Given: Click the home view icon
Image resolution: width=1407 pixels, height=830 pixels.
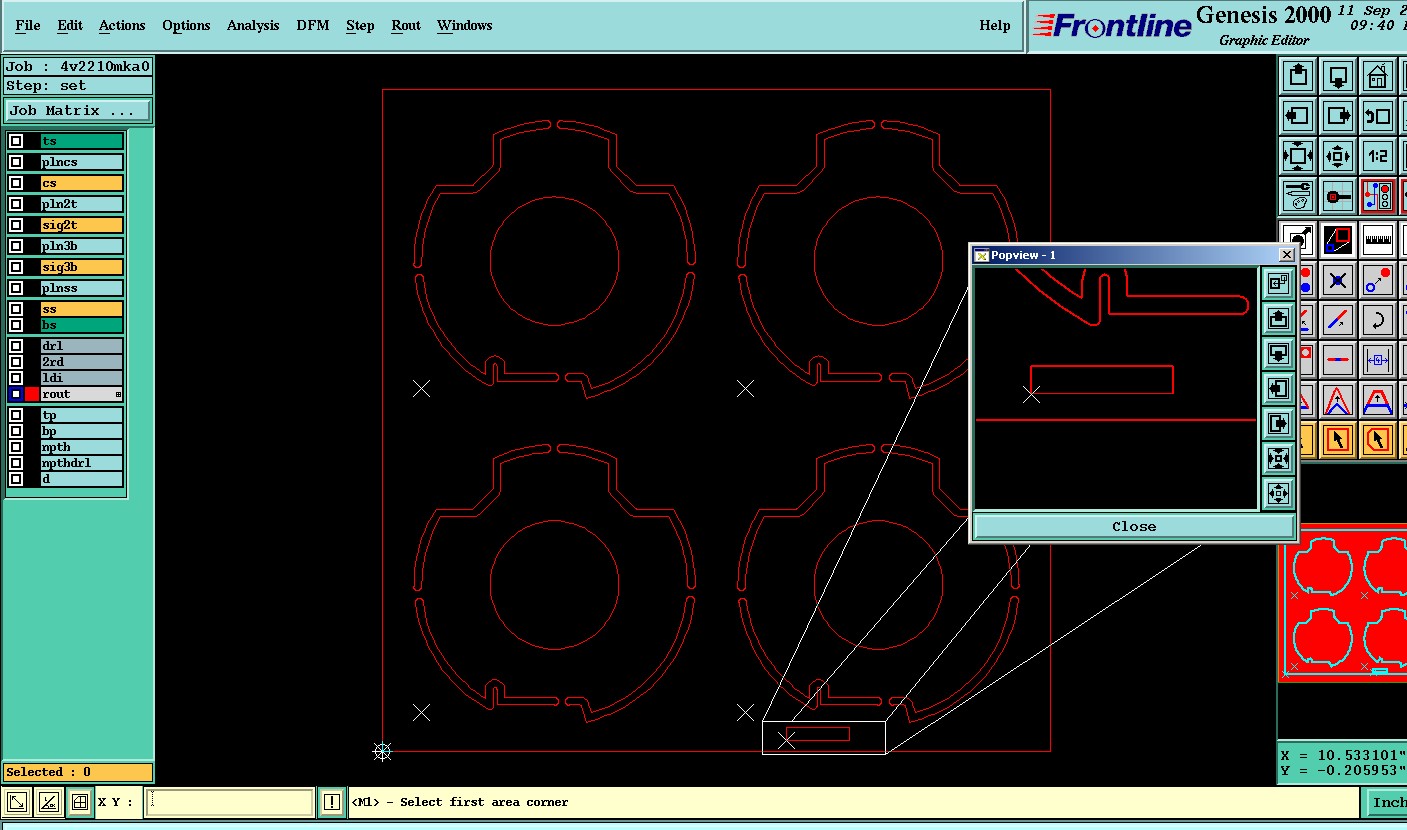Looking at the screenshot, I should coord(1377,76).
